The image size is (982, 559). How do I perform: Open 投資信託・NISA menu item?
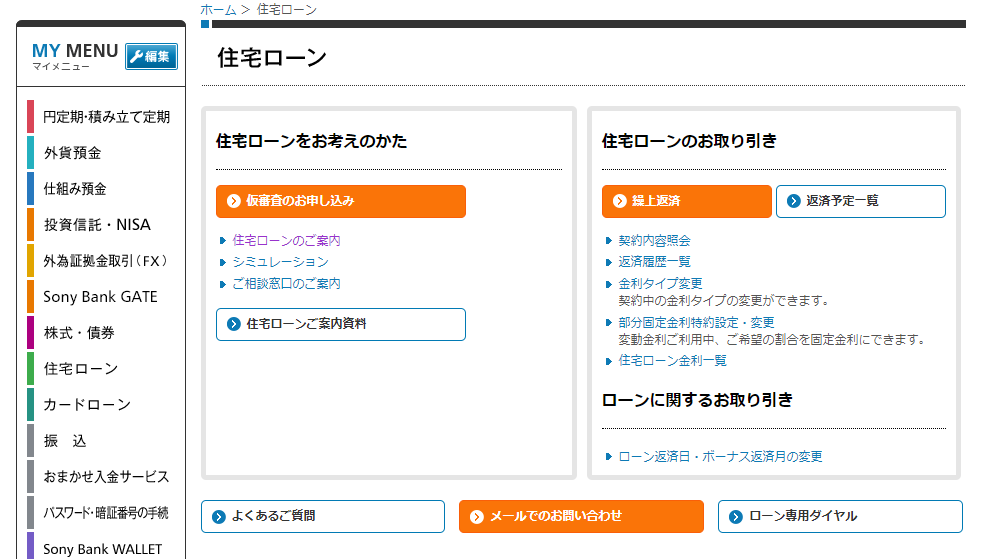97,225
